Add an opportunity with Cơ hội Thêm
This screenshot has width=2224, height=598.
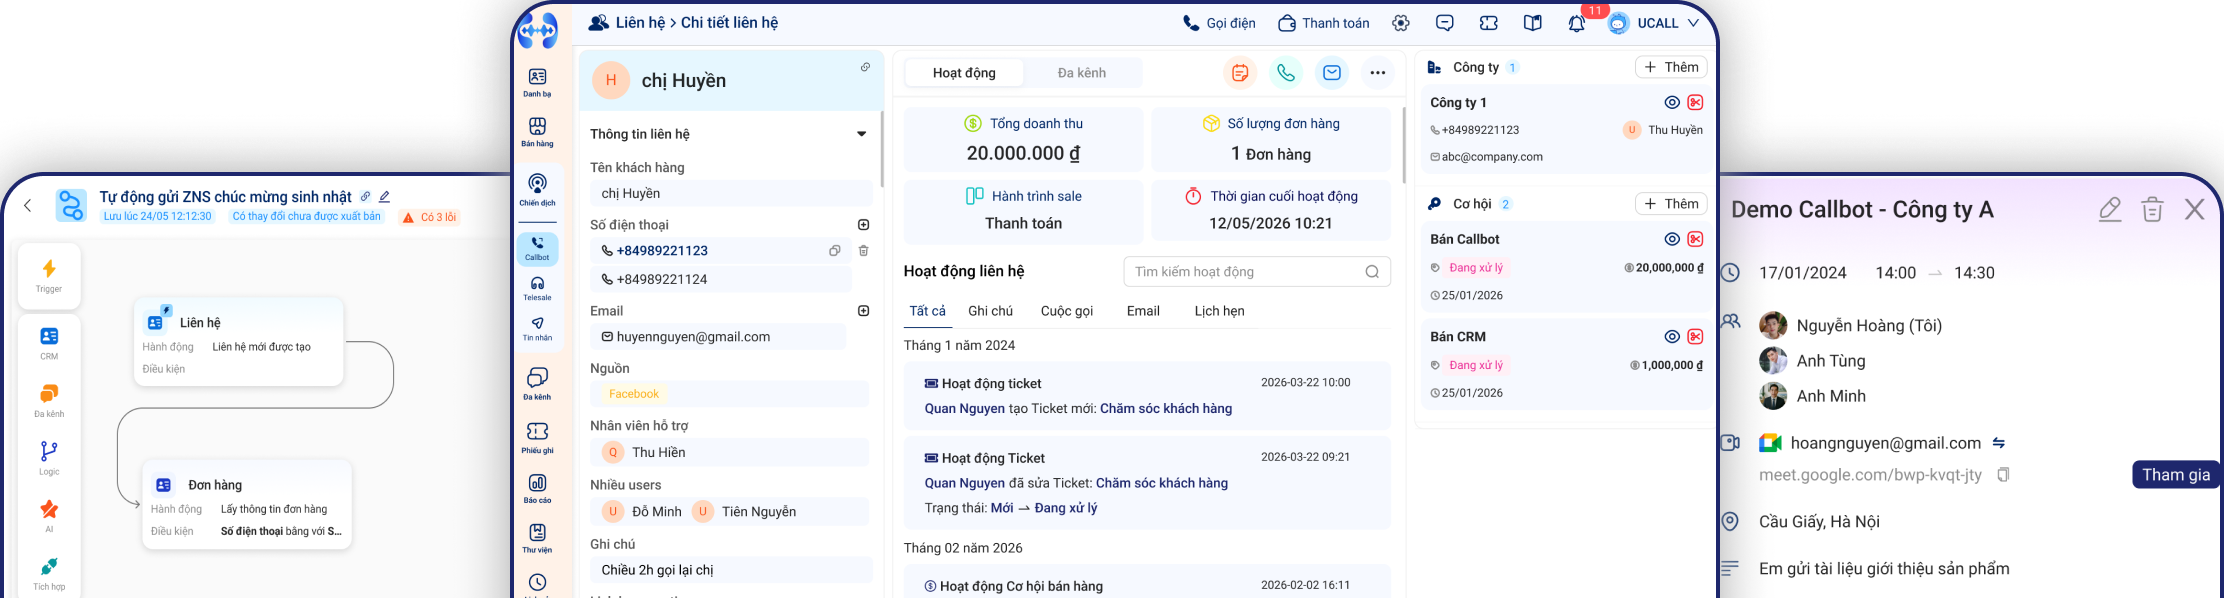click(x=1671, y=204)
